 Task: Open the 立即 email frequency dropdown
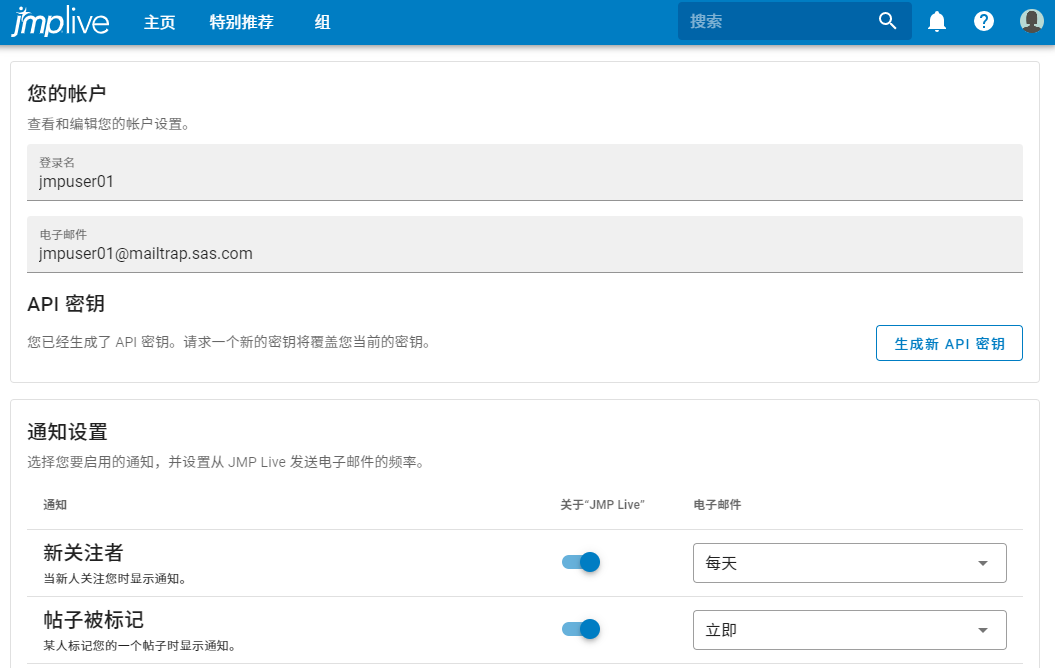849,629
